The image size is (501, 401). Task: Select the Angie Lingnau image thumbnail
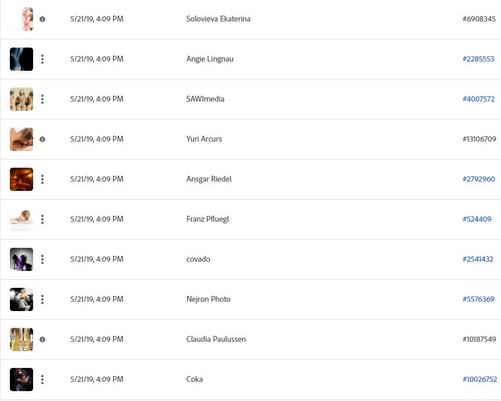coord(21,59)
